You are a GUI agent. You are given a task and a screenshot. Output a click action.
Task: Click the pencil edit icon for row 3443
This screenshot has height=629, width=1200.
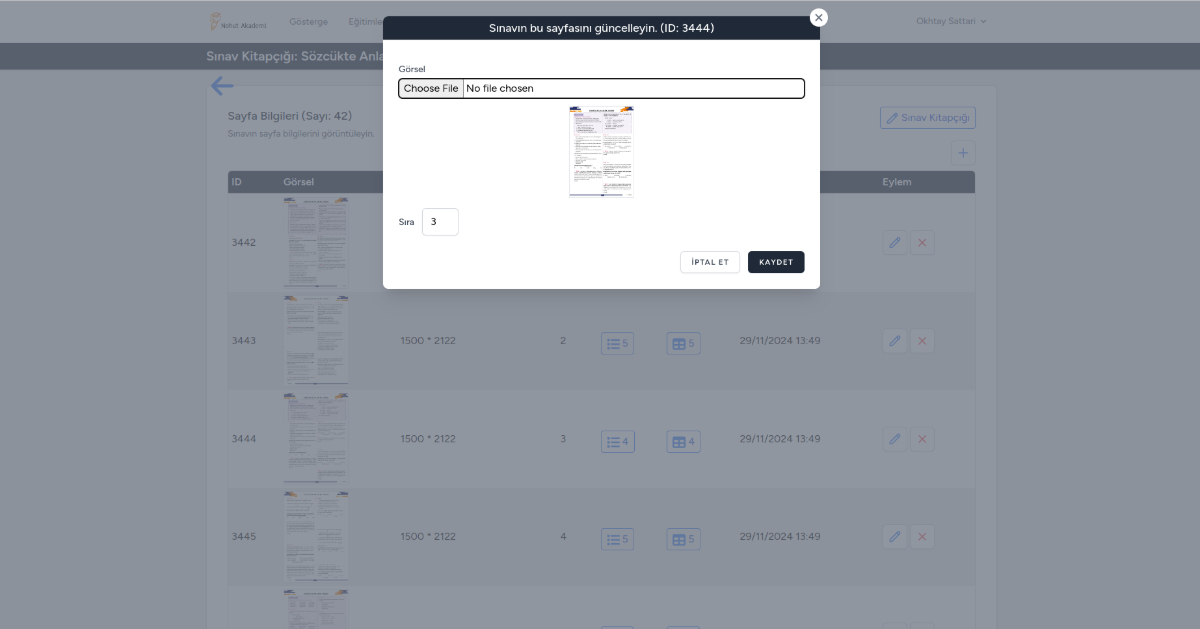click(x=895, y=341)
